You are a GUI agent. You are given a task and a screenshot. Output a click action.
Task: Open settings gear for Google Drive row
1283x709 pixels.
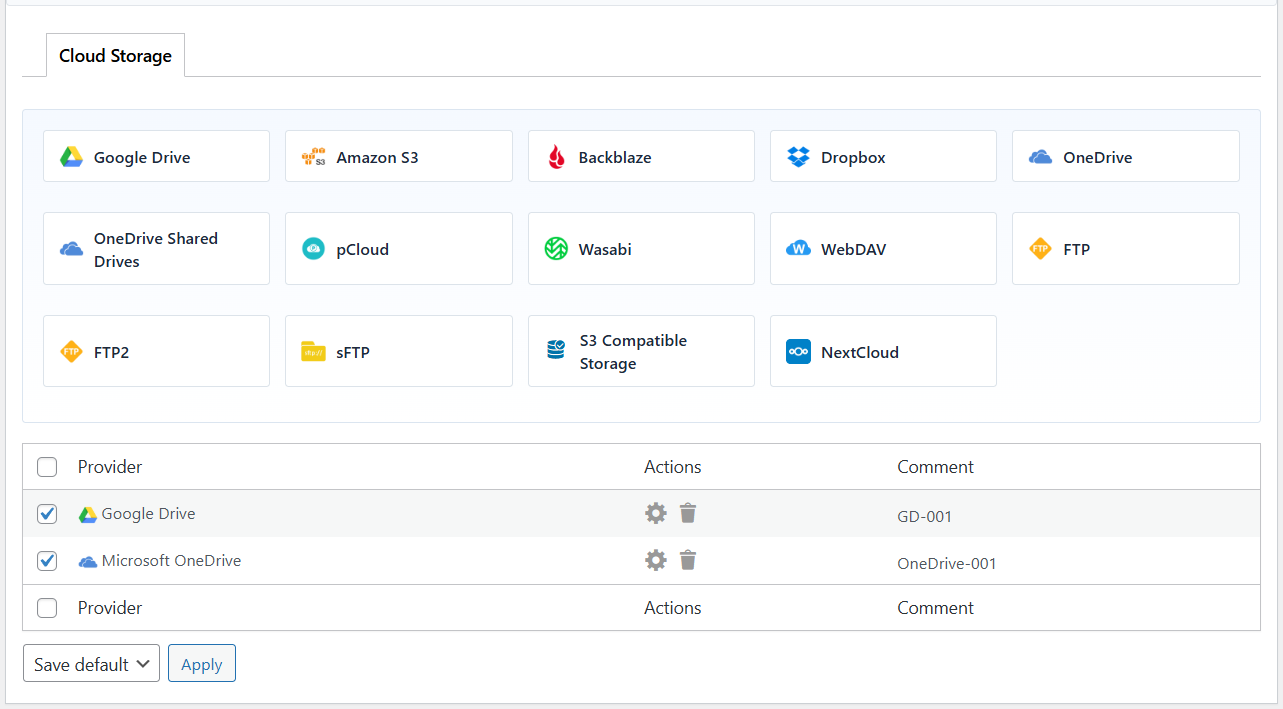655,514
